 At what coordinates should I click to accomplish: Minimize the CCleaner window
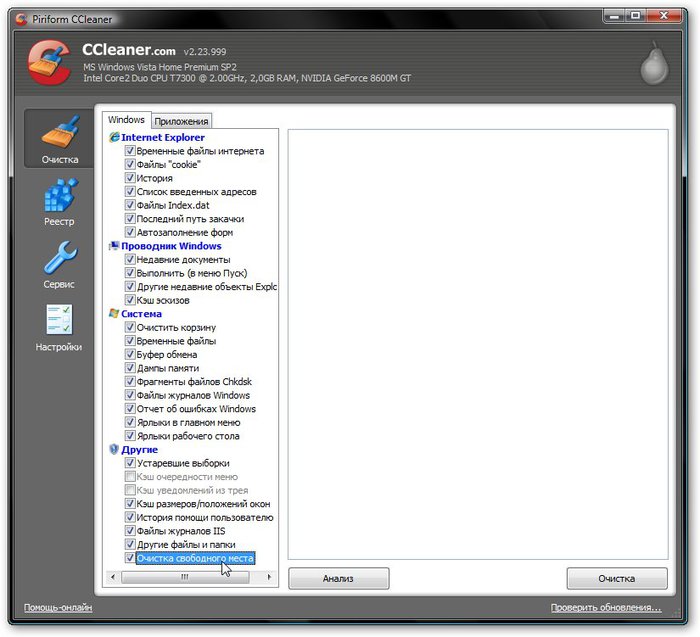615,16
